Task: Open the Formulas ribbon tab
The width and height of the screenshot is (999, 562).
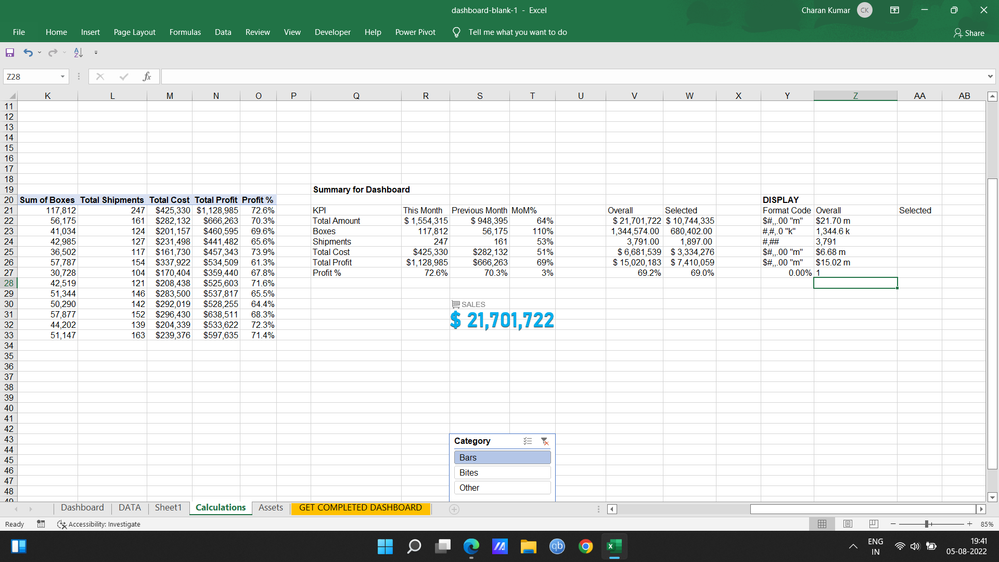Action: coord(185,32)
